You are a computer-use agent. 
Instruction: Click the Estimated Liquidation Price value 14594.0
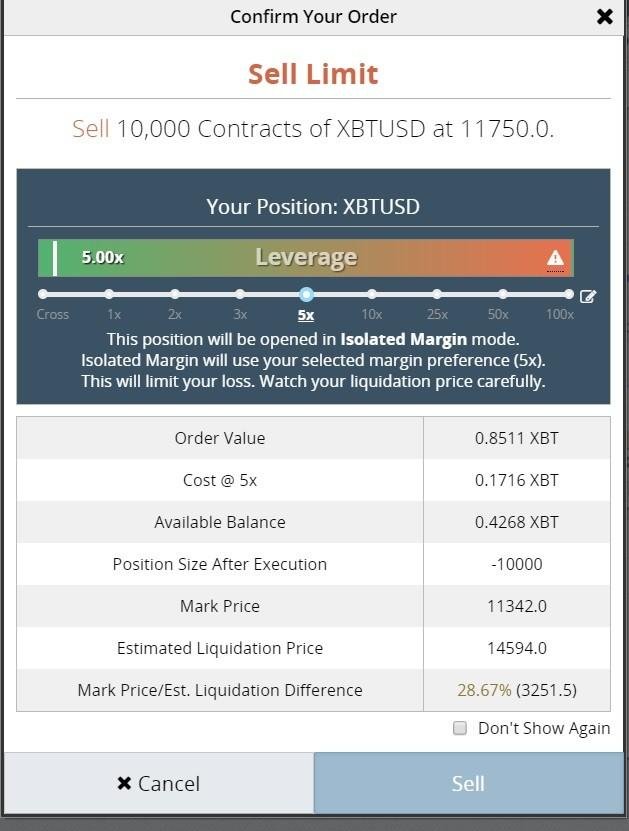click(516, 648)
